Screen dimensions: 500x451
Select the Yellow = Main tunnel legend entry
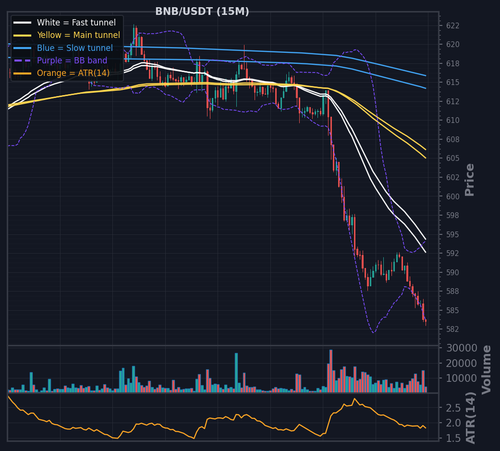point(67,35)
